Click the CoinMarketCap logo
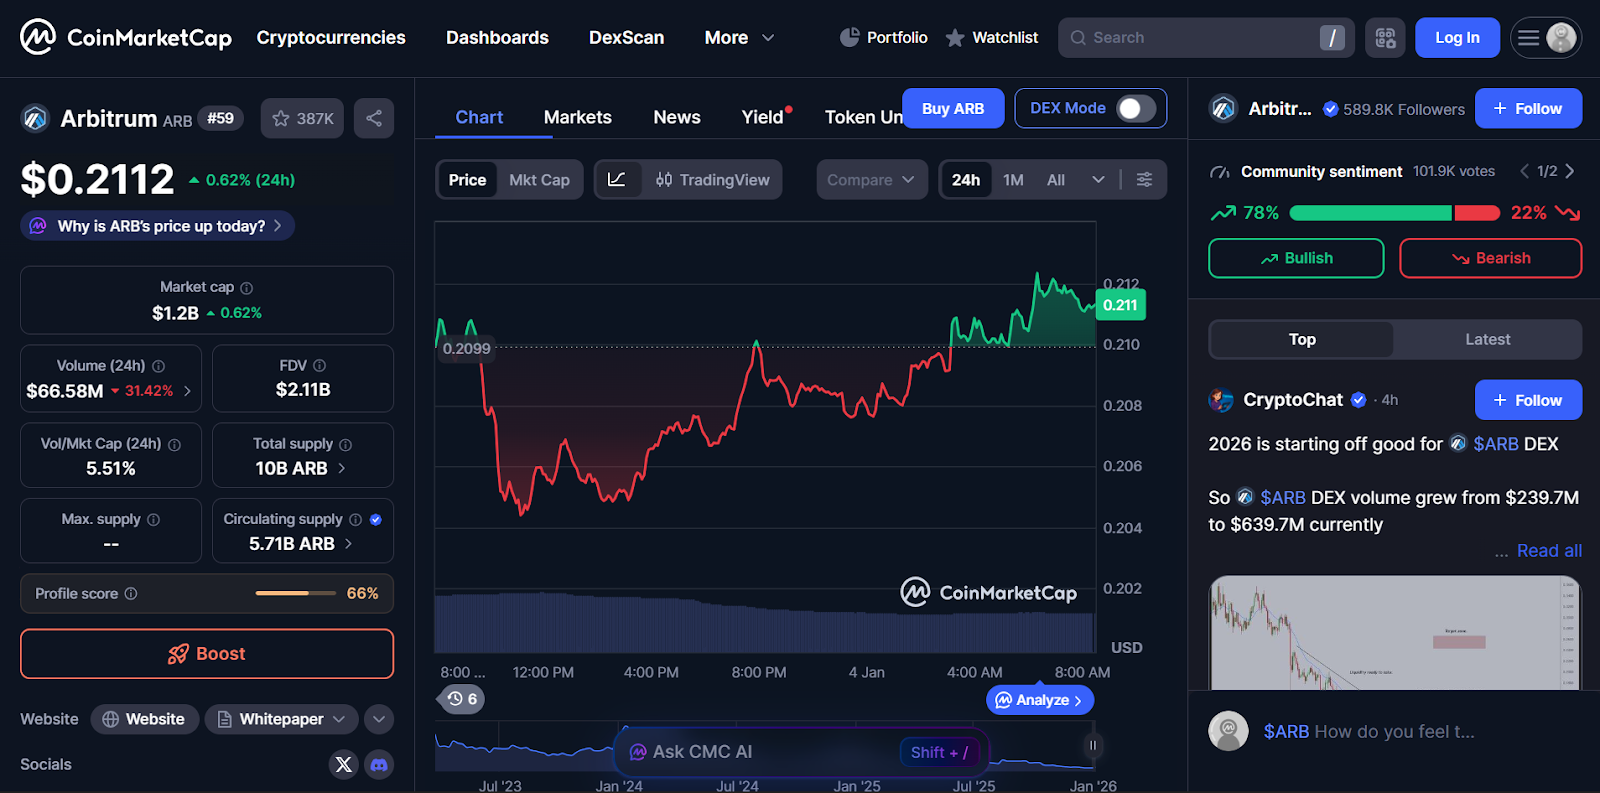The height and width of the screenshot is (793, 1600). (126, 38)
